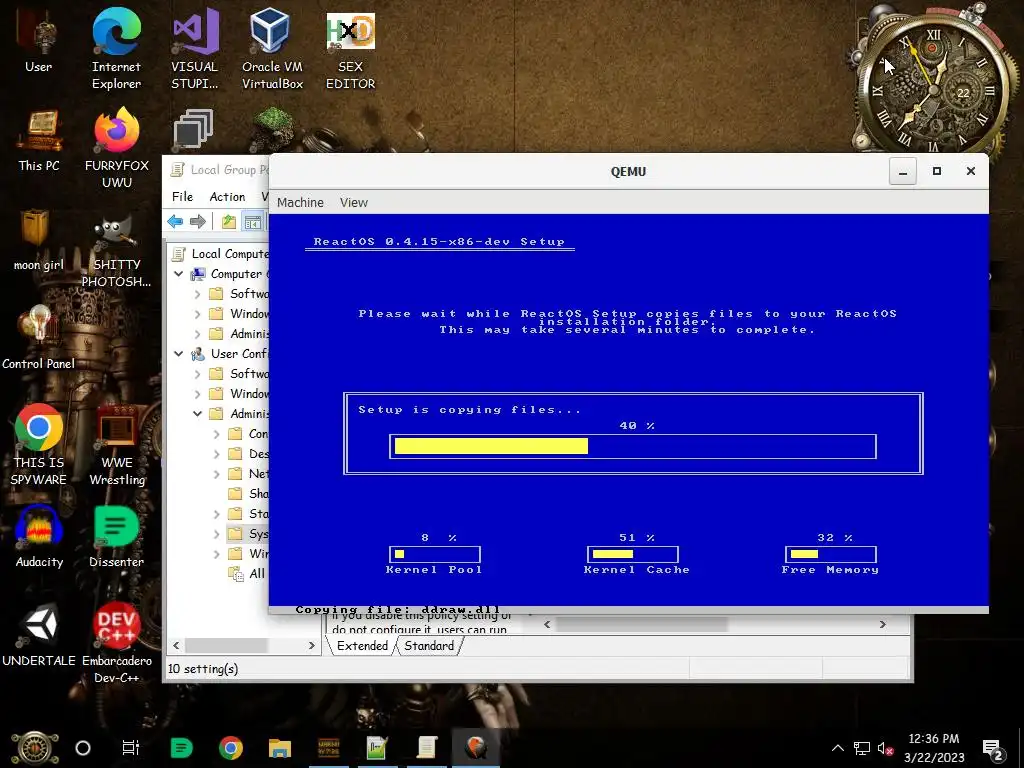
Task: Open the moon girl desktop icon
Action: click(39, 239)
